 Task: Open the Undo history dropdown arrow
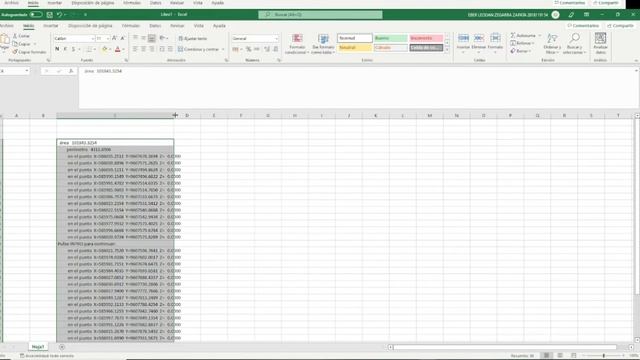tap(65, 15)
